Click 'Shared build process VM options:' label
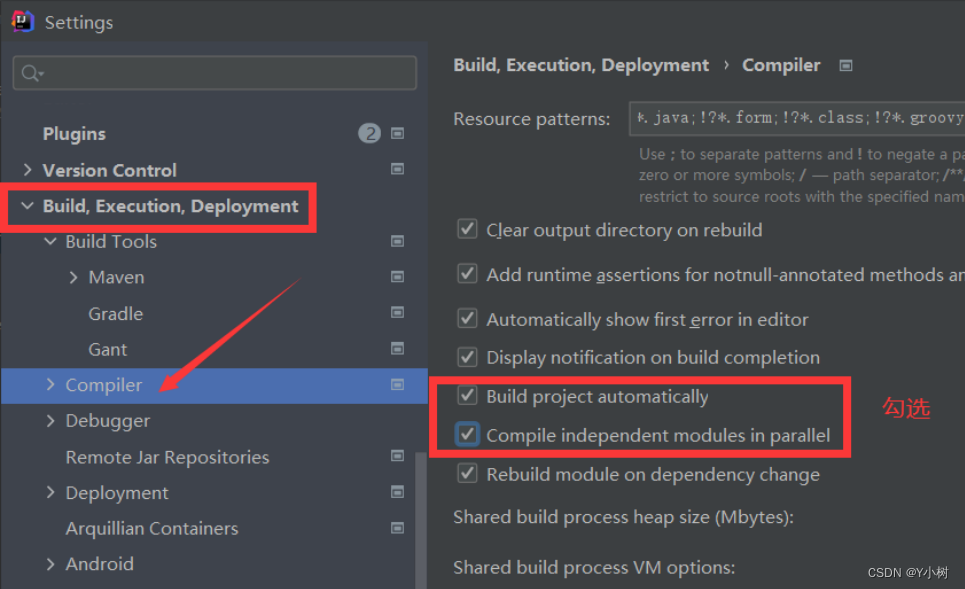Screen dimensions: 965x589 coord(594,567)
